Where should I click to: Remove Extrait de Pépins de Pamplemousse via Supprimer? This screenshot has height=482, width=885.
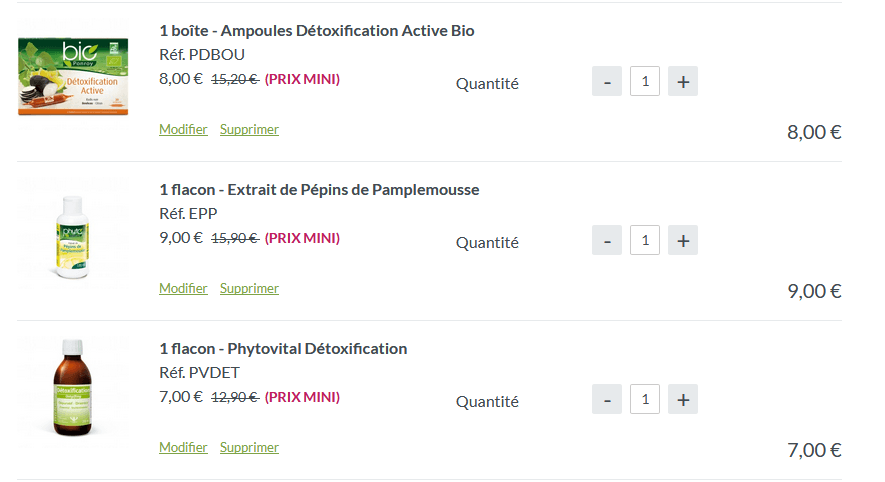point(249,288)
